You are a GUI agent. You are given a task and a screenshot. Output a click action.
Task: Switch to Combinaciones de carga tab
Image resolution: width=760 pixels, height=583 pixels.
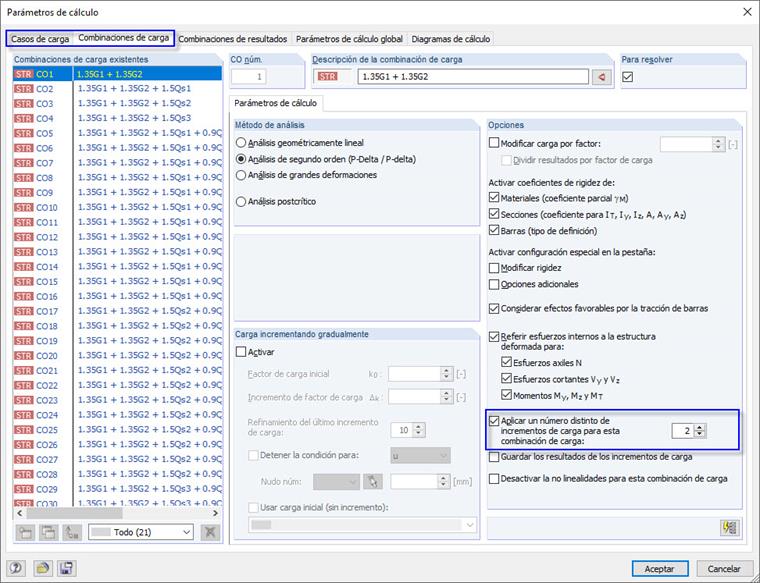124,38
